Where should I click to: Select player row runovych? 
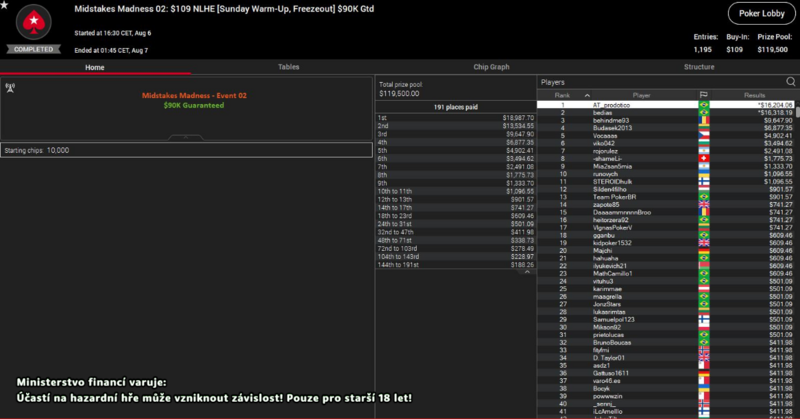pos(666,174)
